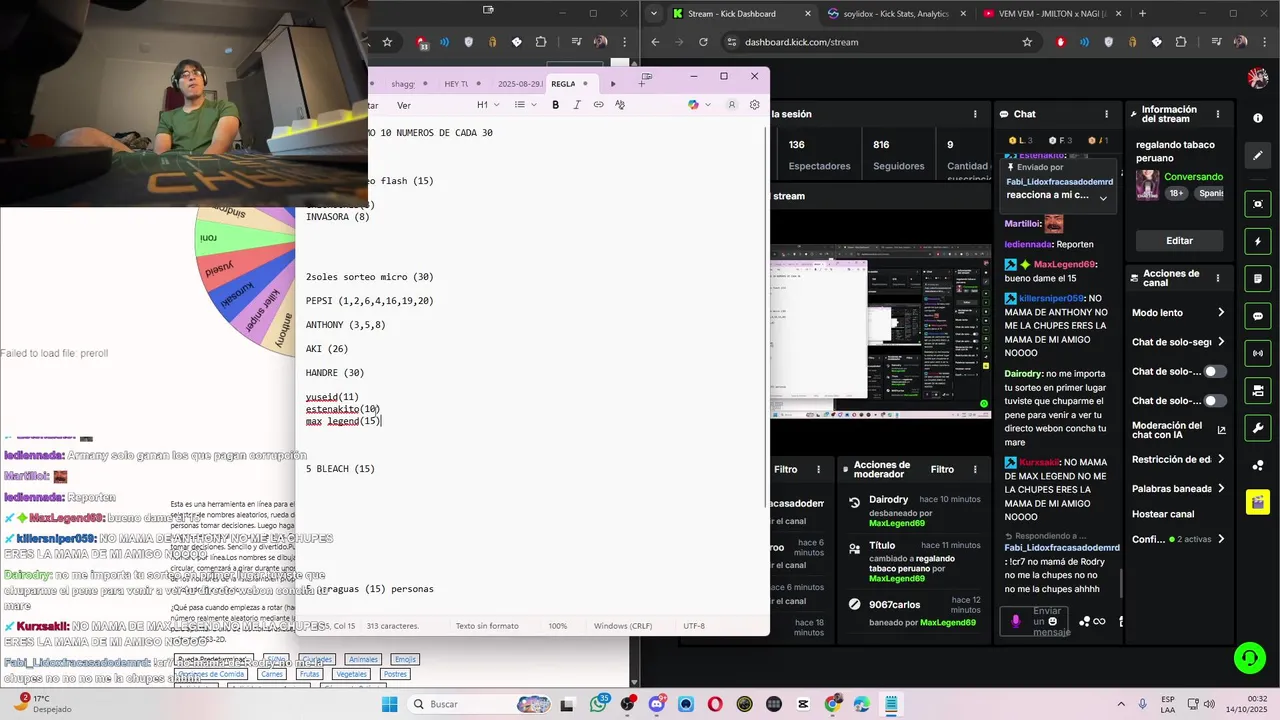Open the Windows Start menu
Screen dimensions: 1280x720
coord(389,704)
